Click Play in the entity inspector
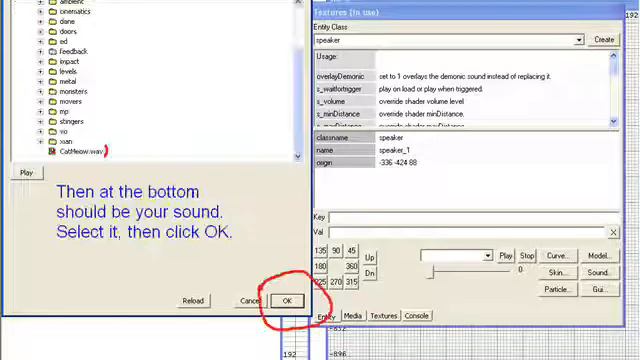 tap(506, 256)
